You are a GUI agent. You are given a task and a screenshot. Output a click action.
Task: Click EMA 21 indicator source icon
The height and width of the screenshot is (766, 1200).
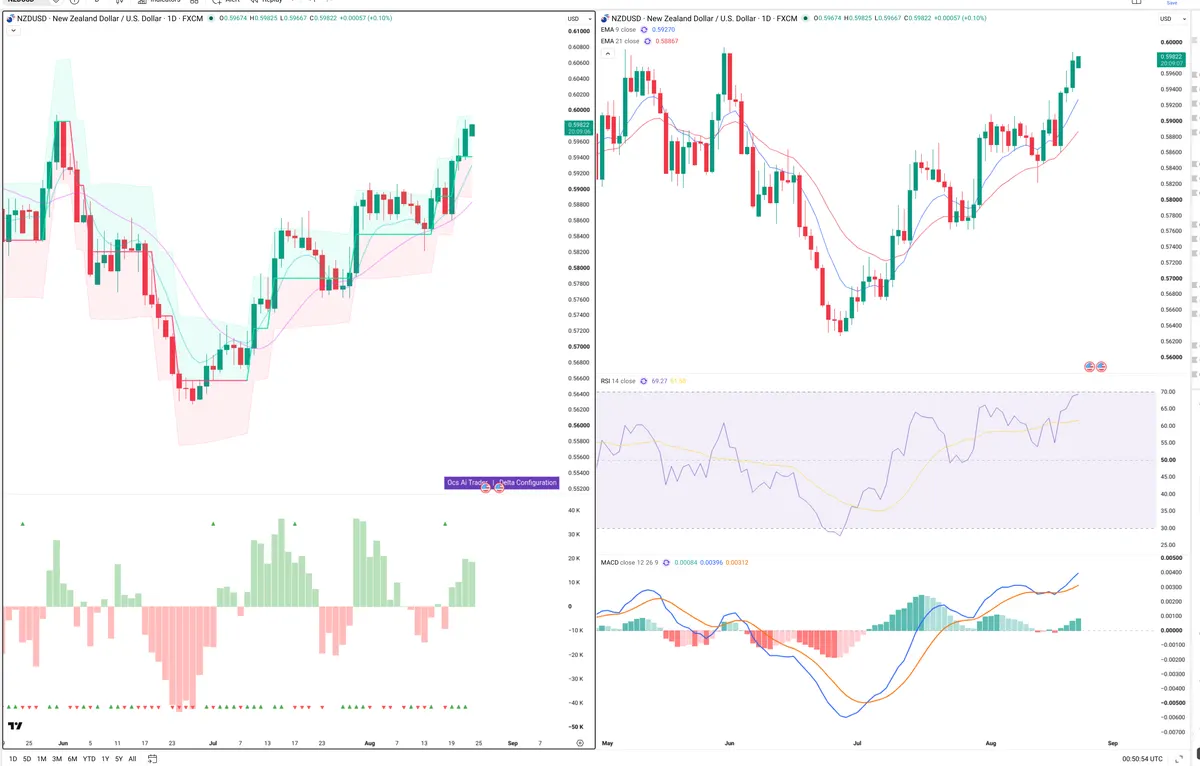[648, 41]
